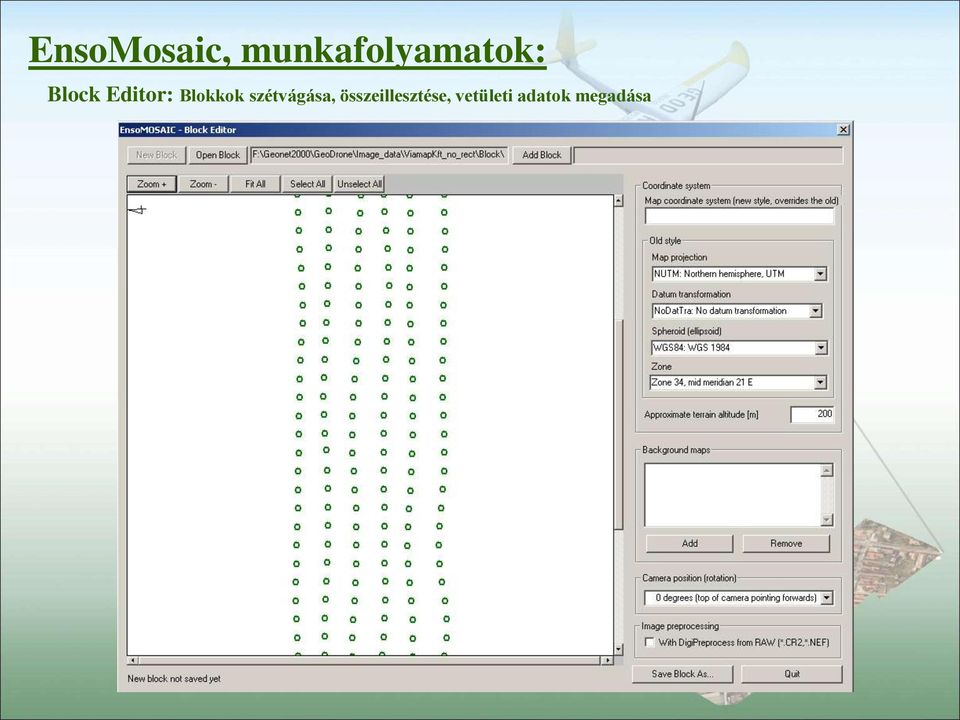Click the empty field beside Add Block

tap(708, 155)
